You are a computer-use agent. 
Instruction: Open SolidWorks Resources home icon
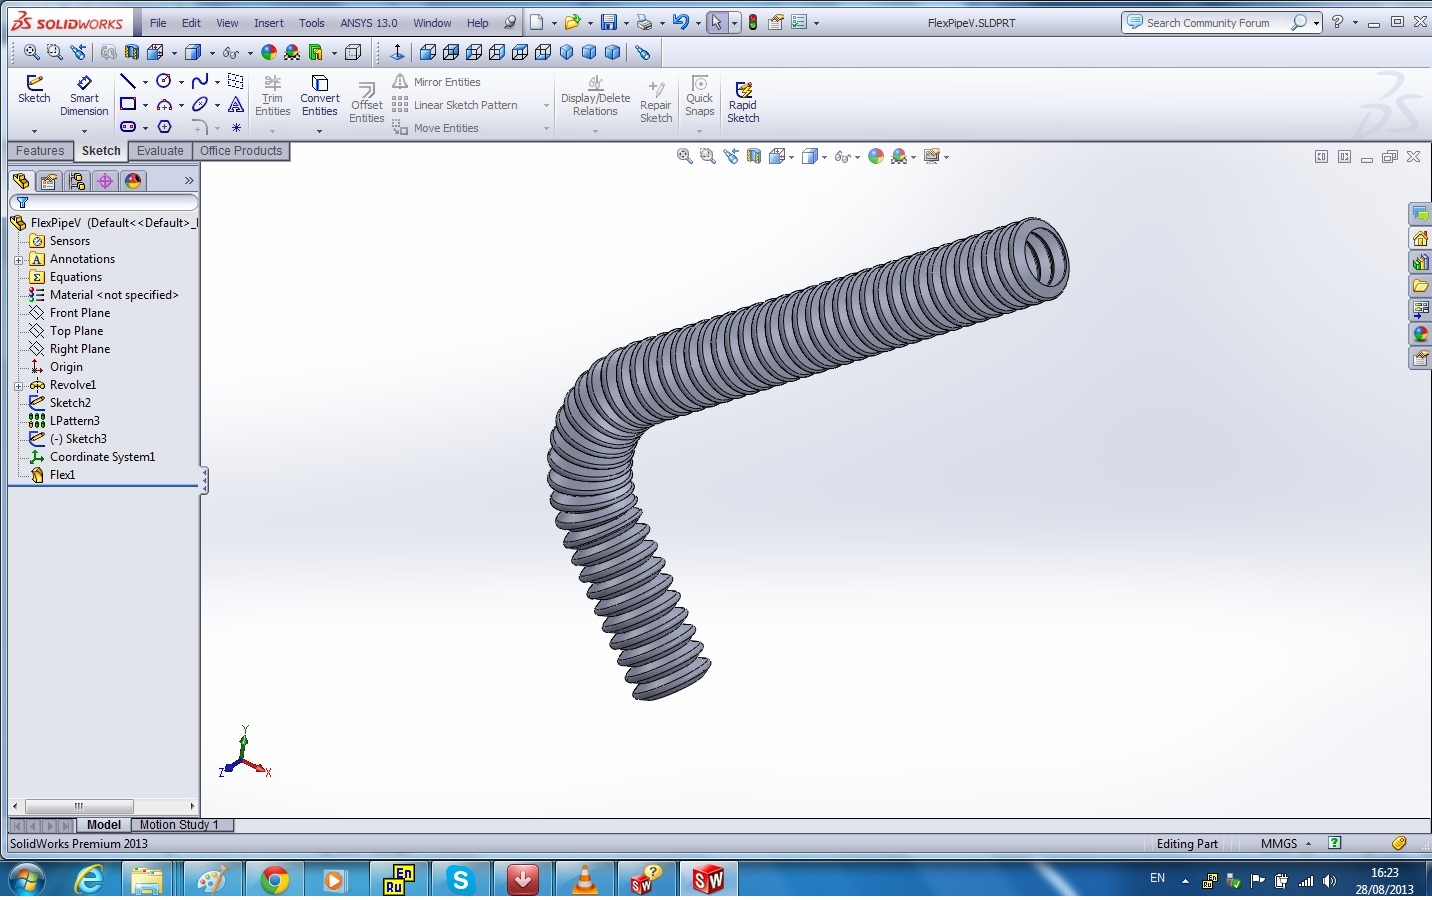tap(1420, 238)
